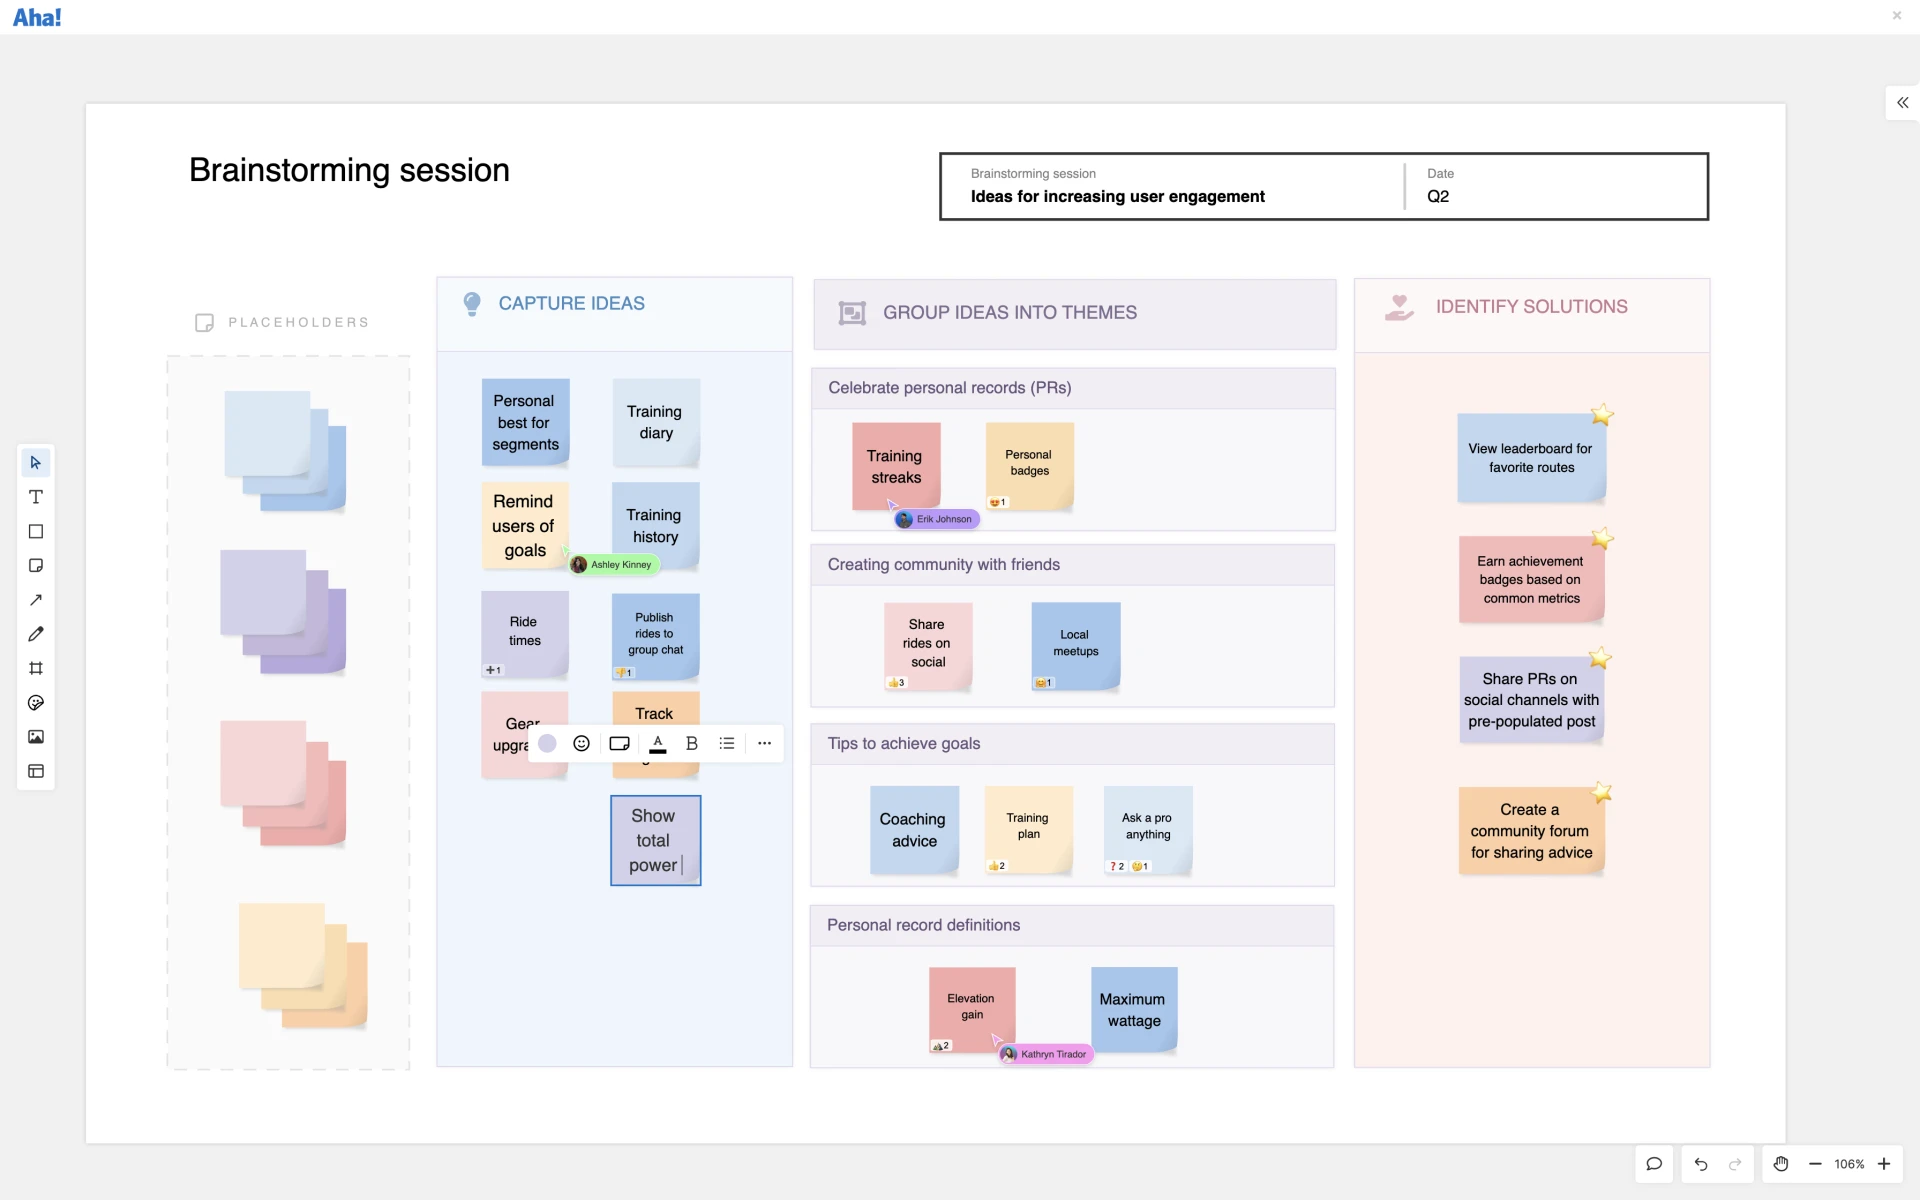Viewport: 1920px width, 1200px height.
Task: Click the zoom percentage display field
Action: (1848, 1163)
